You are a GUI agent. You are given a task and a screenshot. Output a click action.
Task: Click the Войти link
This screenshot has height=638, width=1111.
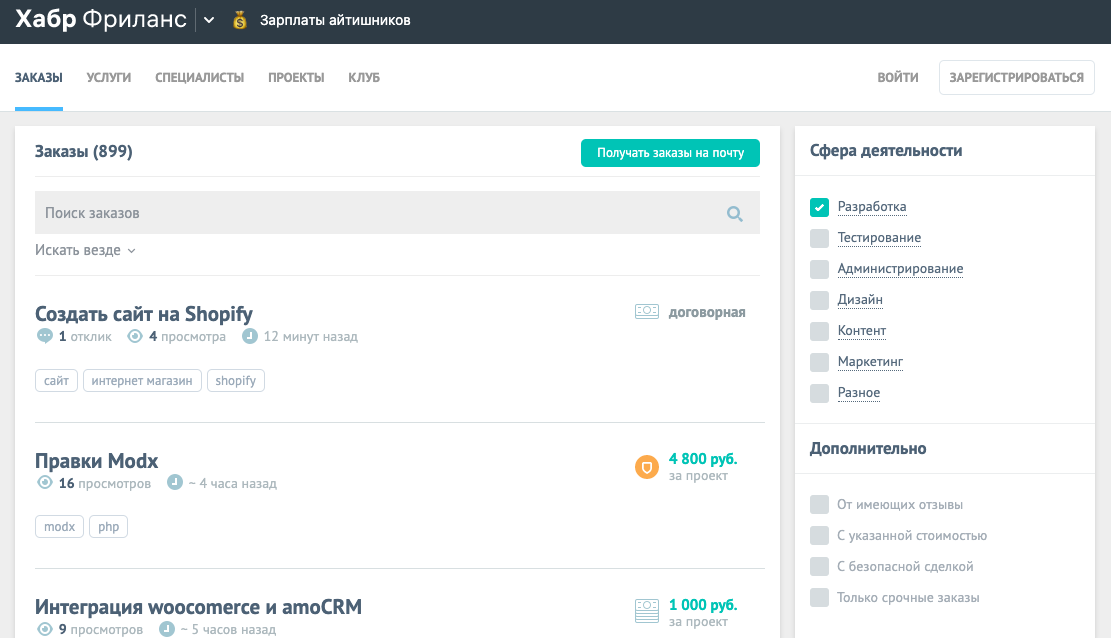point(898,77)
